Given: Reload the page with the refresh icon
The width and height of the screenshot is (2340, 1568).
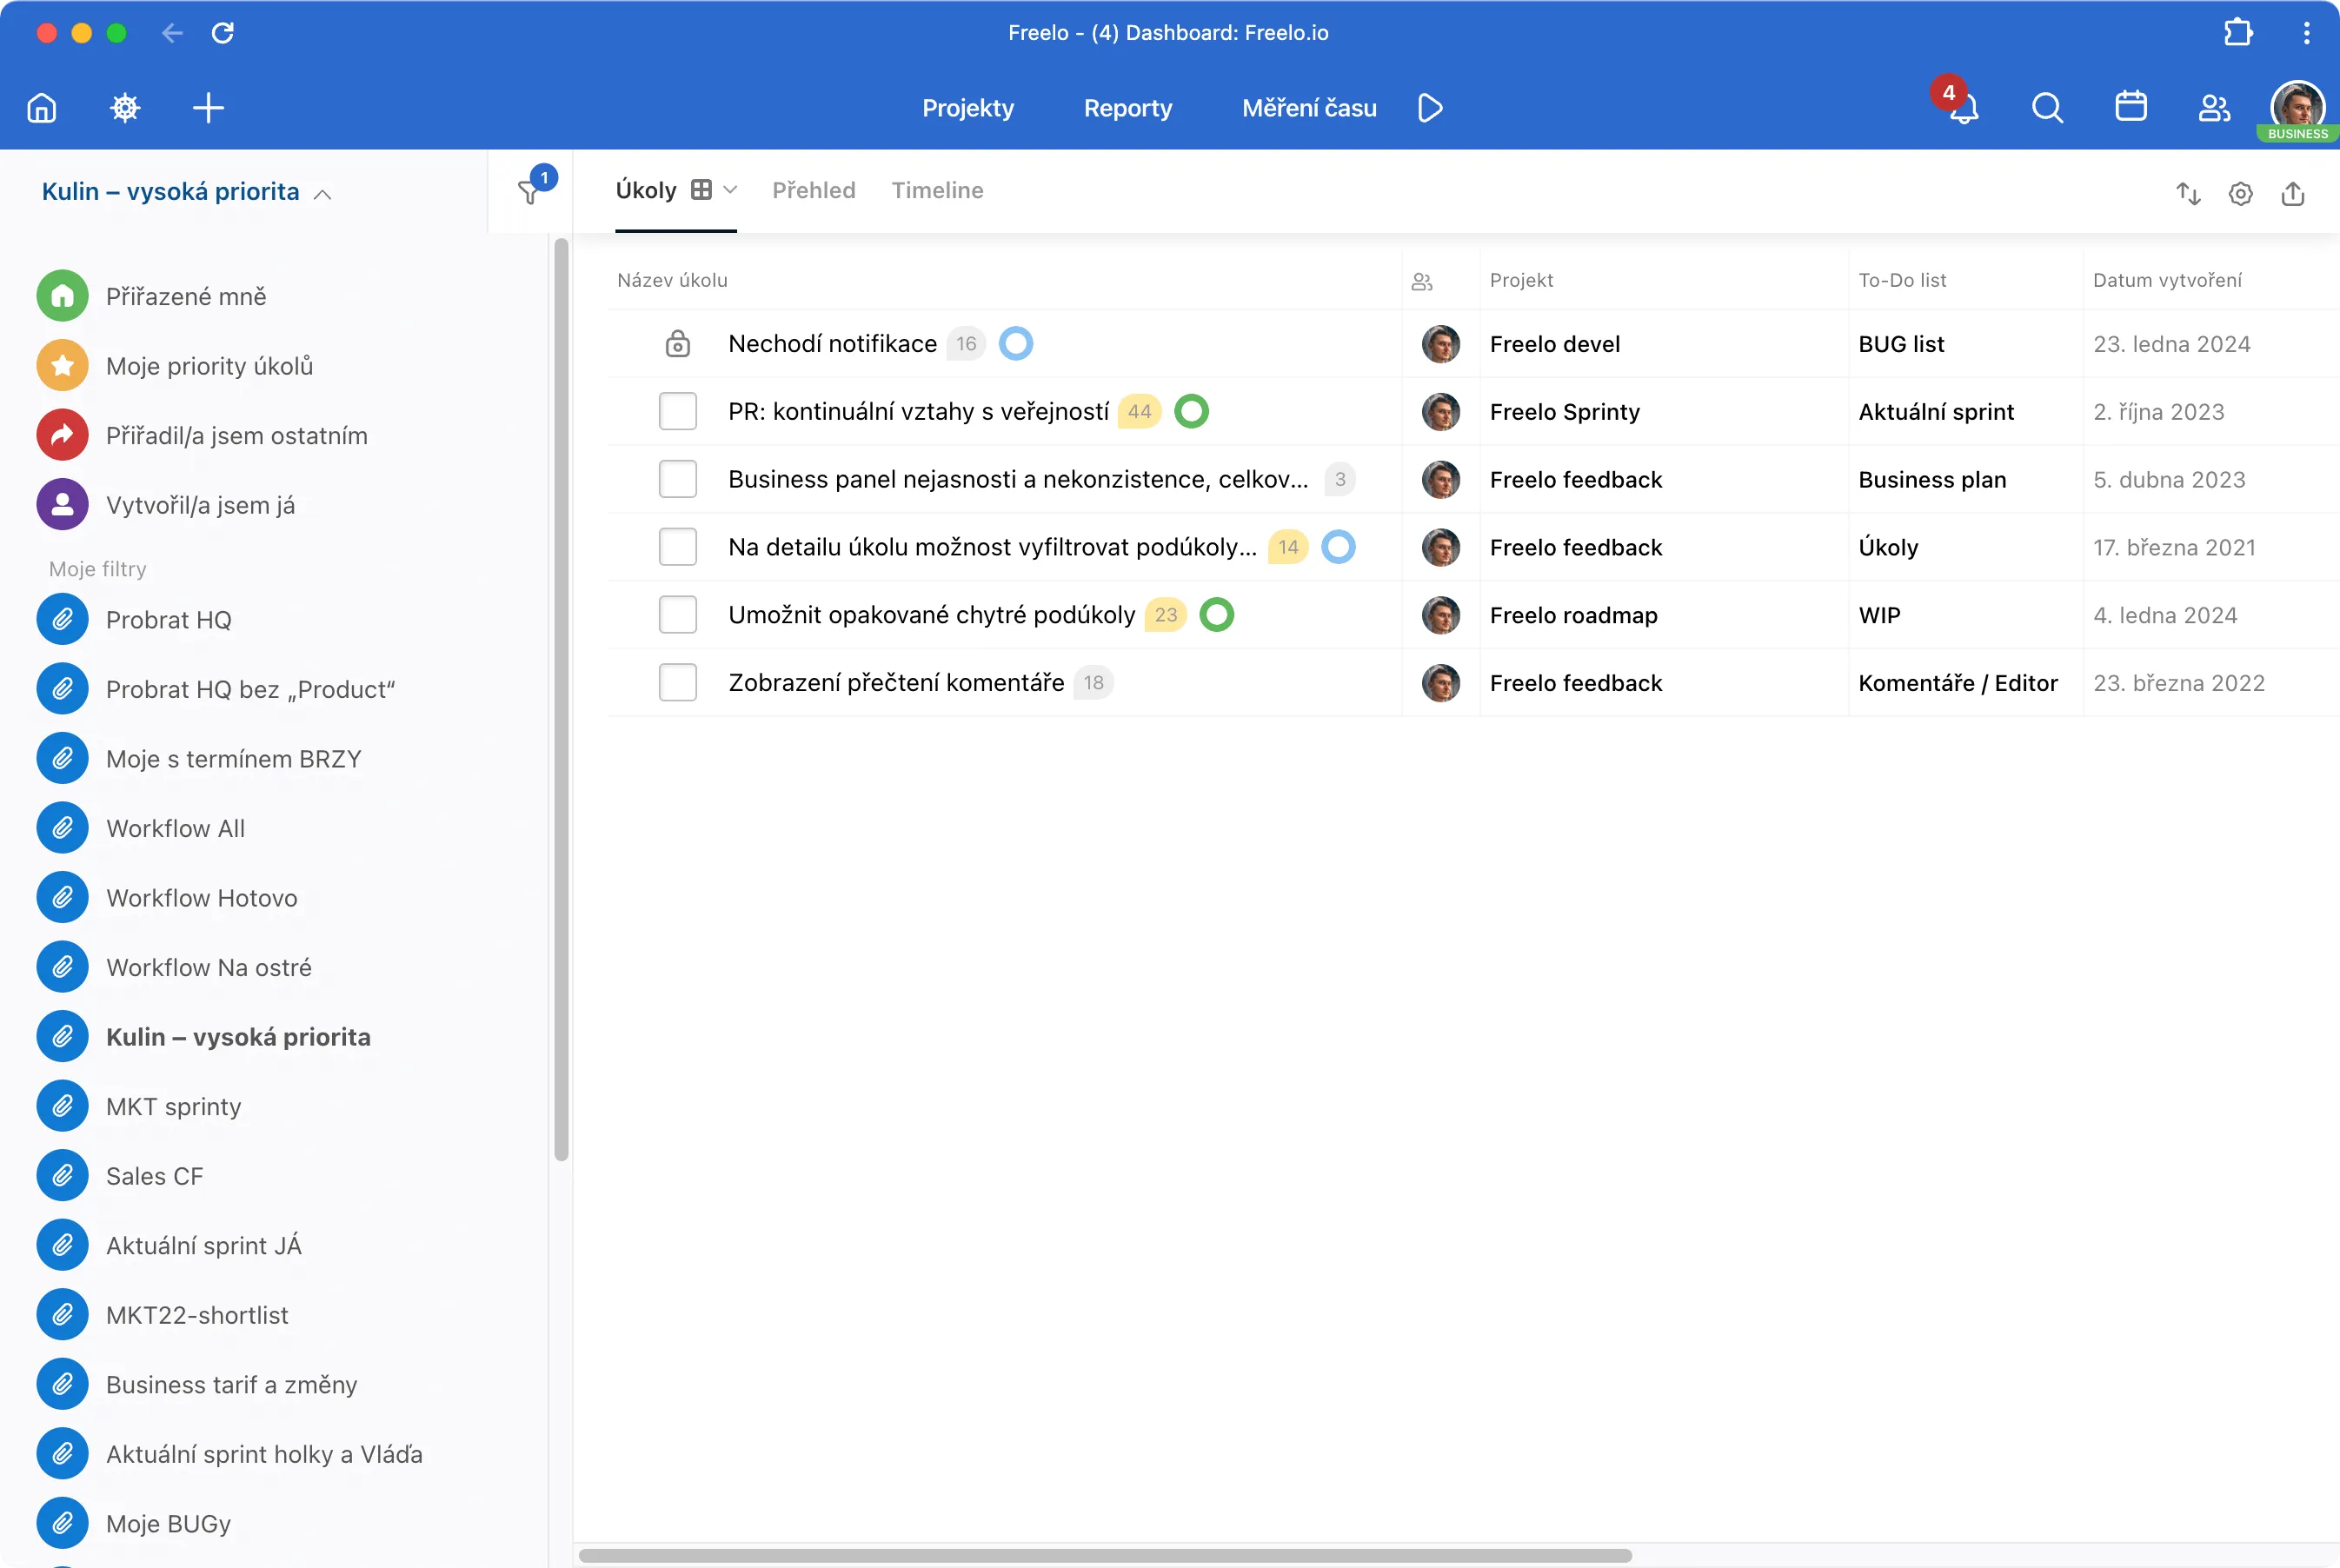Looking at the screenshot, I should [x=223, y=33].
